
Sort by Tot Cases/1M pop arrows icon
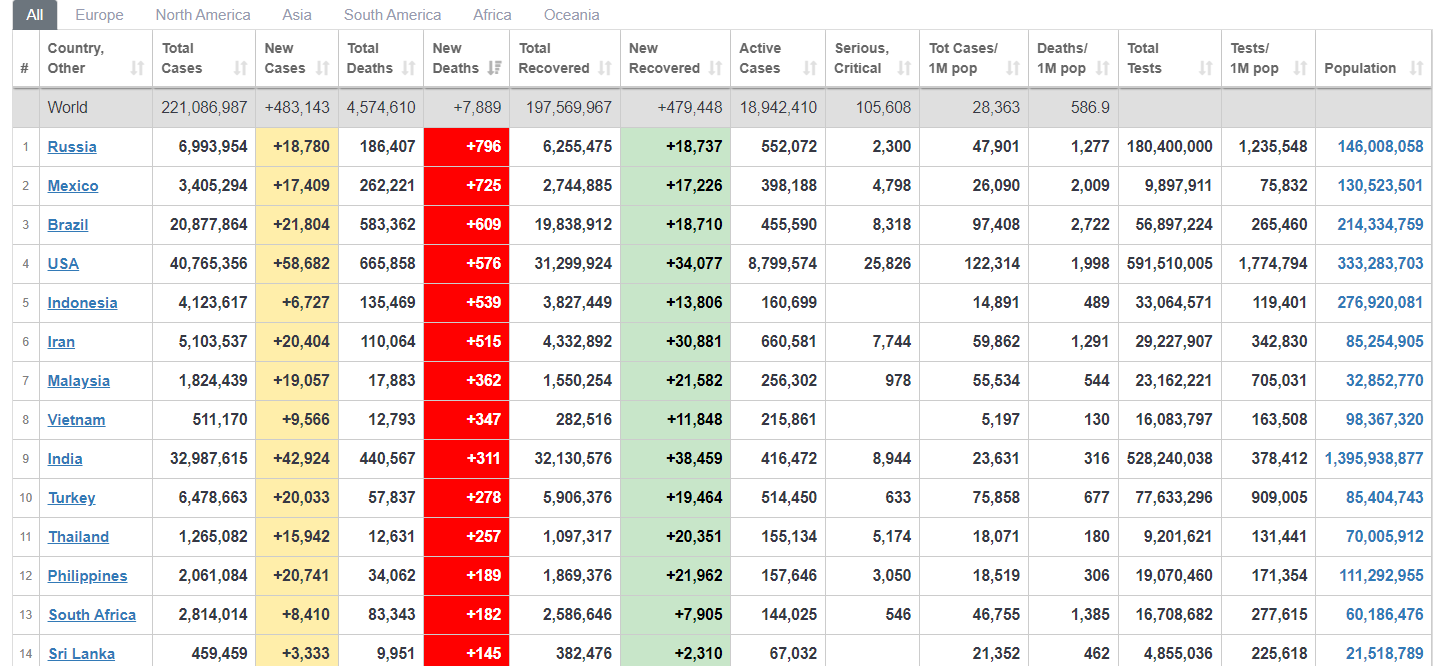point(1013,69)
